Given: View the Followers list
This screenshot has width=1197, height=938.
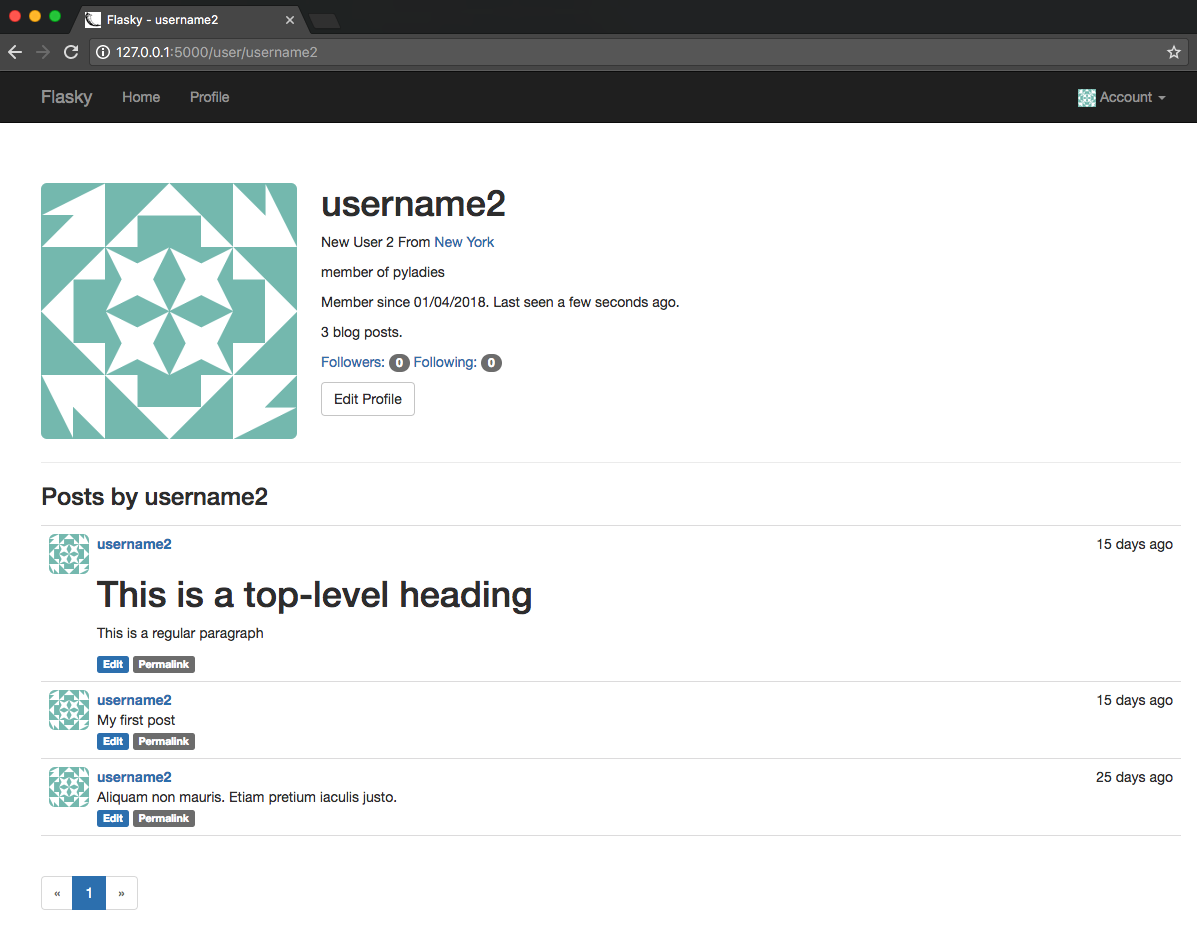Looking at the screenshot, I should [x=353, y=362].
